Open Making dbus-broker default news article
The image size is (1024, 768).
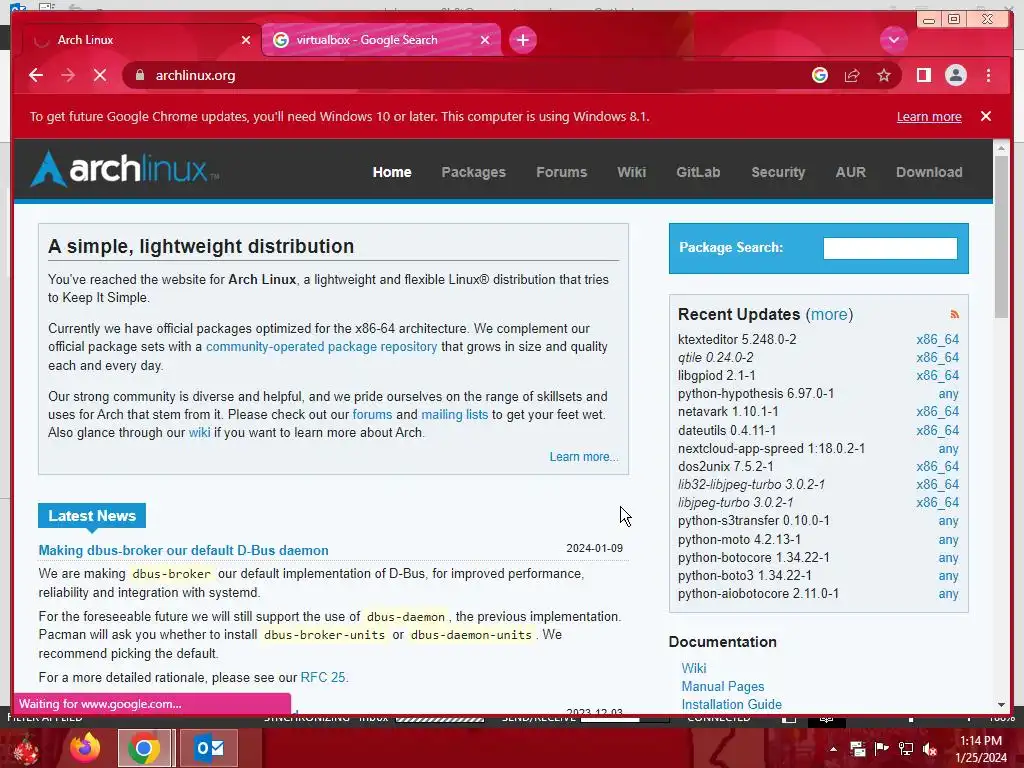click(184, 551)
